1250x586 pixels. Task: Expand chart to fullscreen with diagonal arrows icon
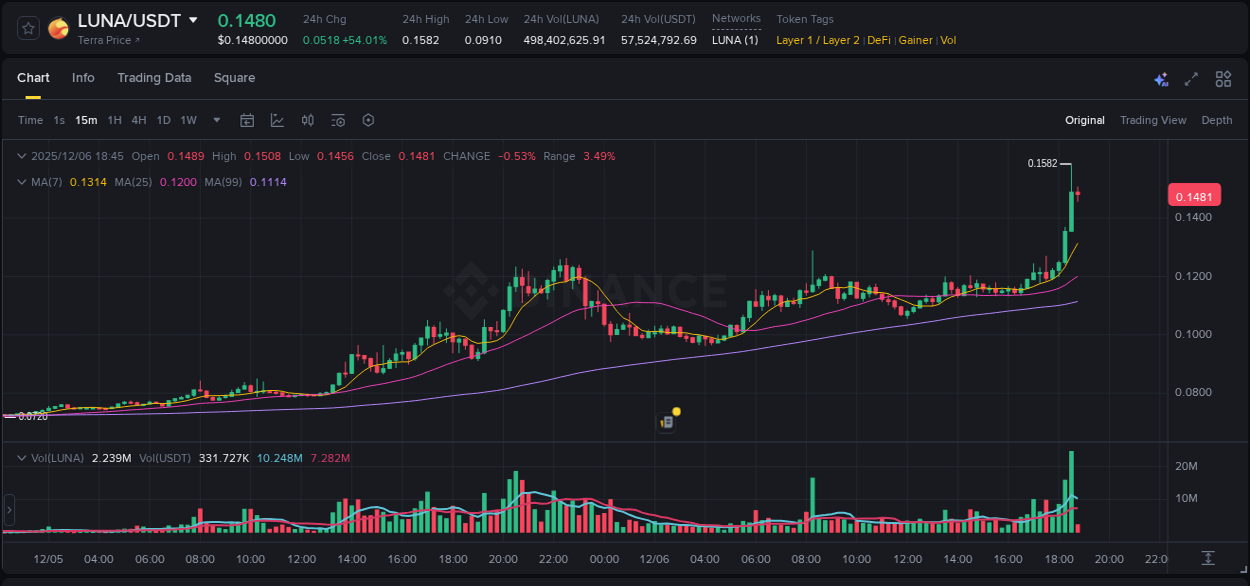1191,78
